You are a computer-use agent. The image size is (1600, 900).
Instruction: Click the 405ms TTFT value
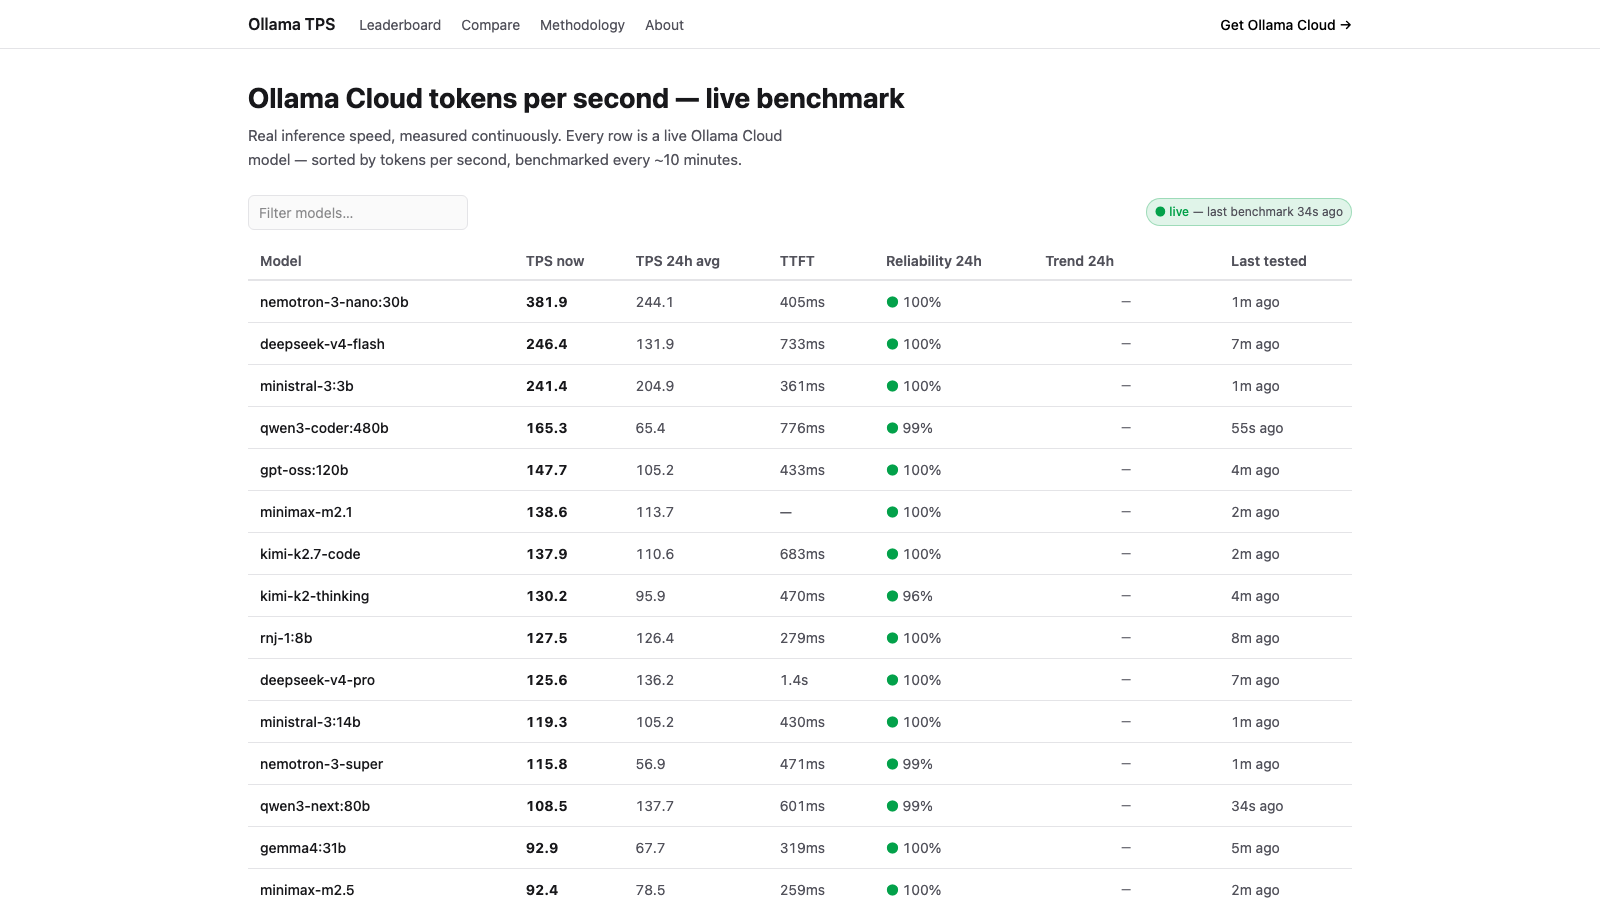802,302
